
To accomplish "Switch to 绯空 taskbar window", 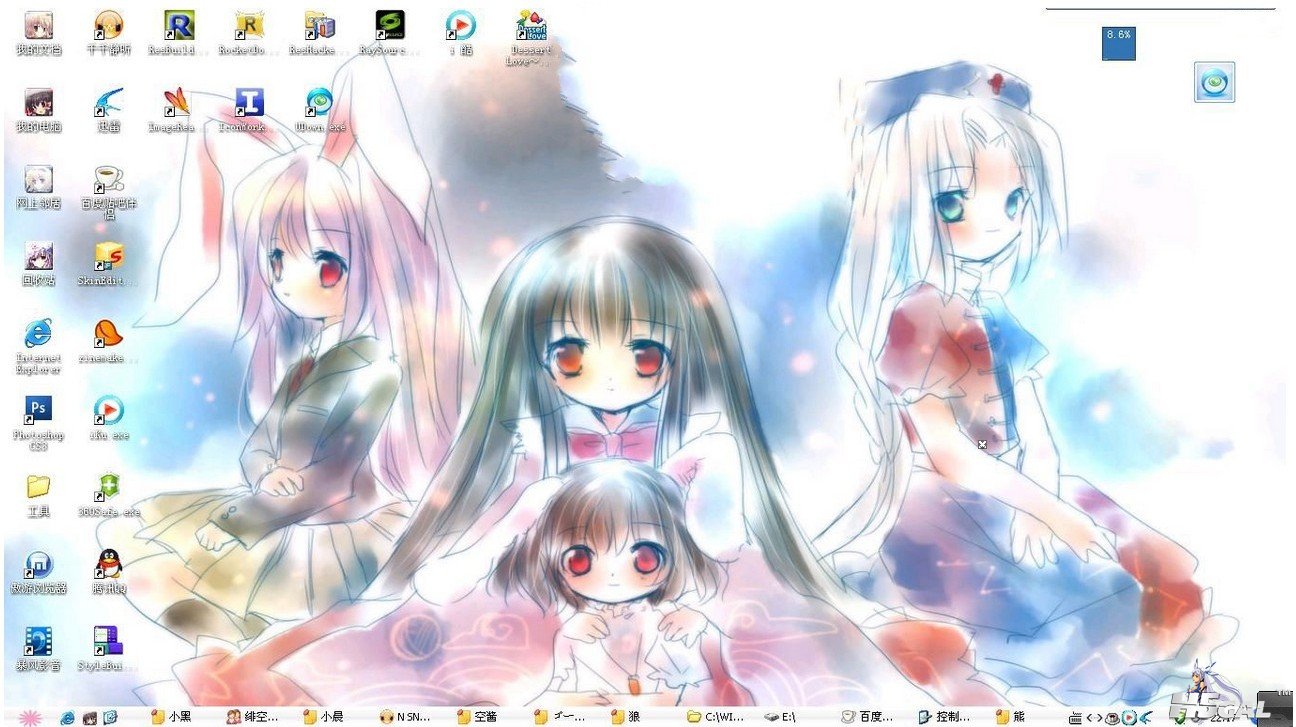I will [x=253, y=717].
